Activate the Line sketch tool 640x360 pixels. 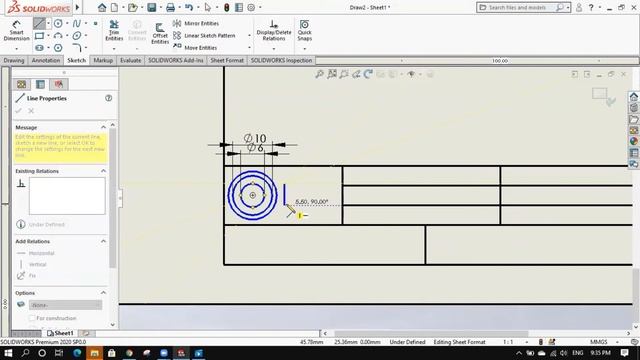coord(39,24)
